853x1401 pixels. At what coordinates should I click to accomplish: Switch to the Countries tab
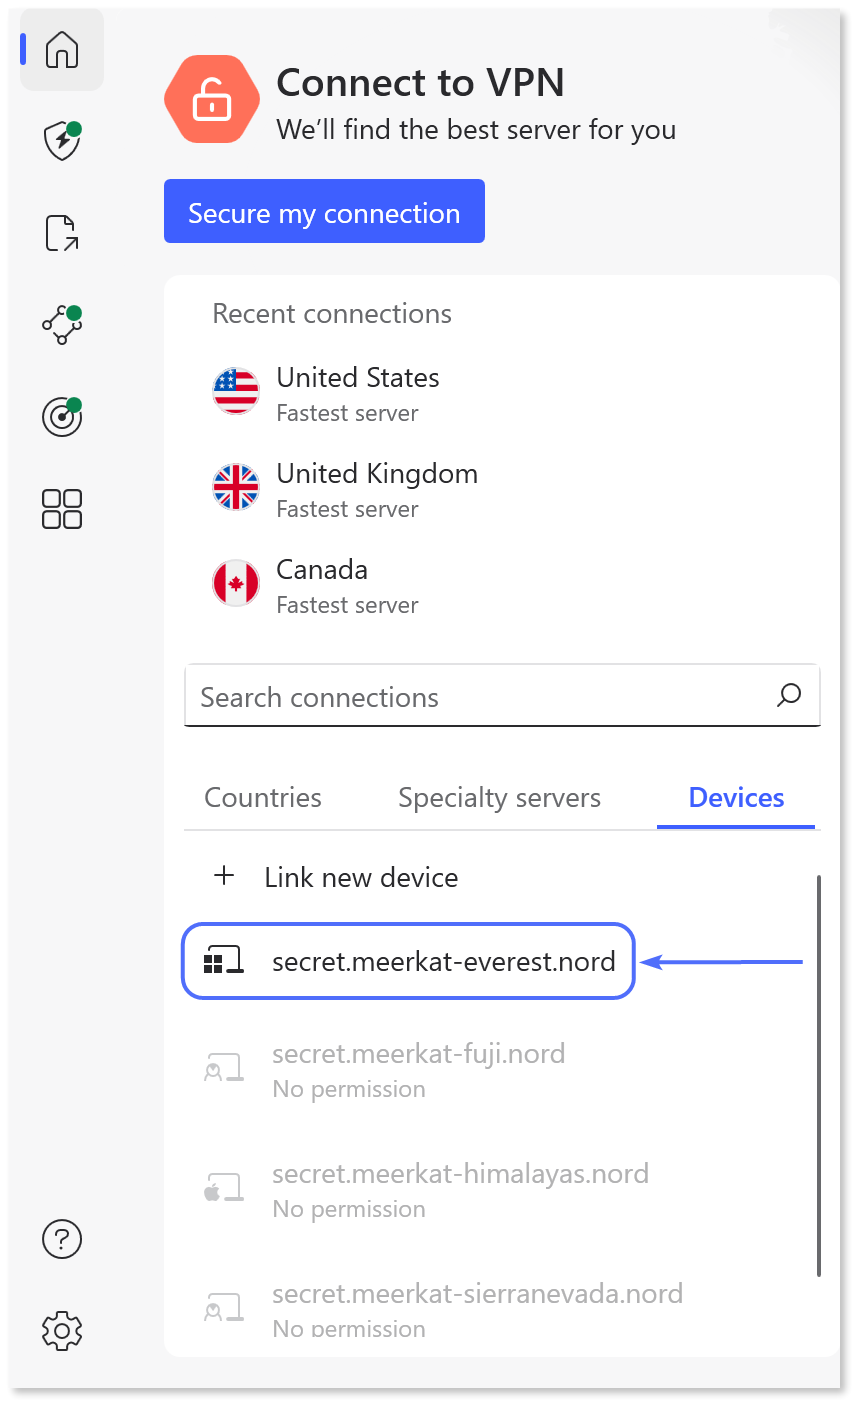pos(262,797)
